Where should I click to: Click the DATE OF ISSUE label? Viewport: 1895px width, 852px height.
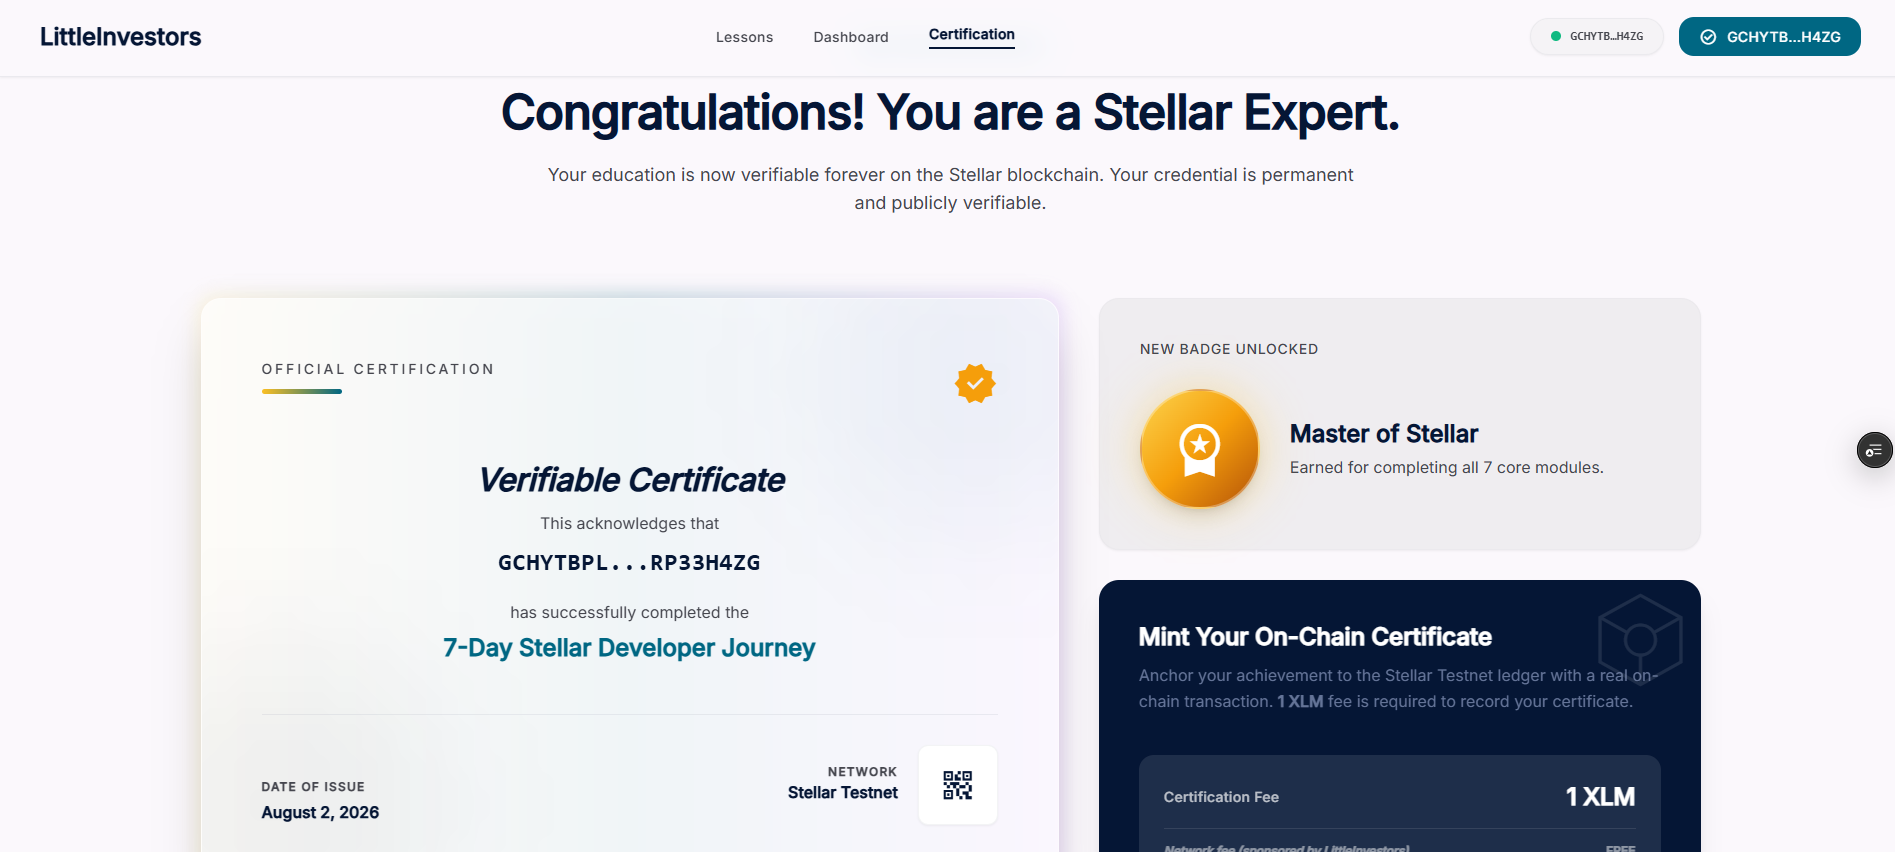pos(313,787)
